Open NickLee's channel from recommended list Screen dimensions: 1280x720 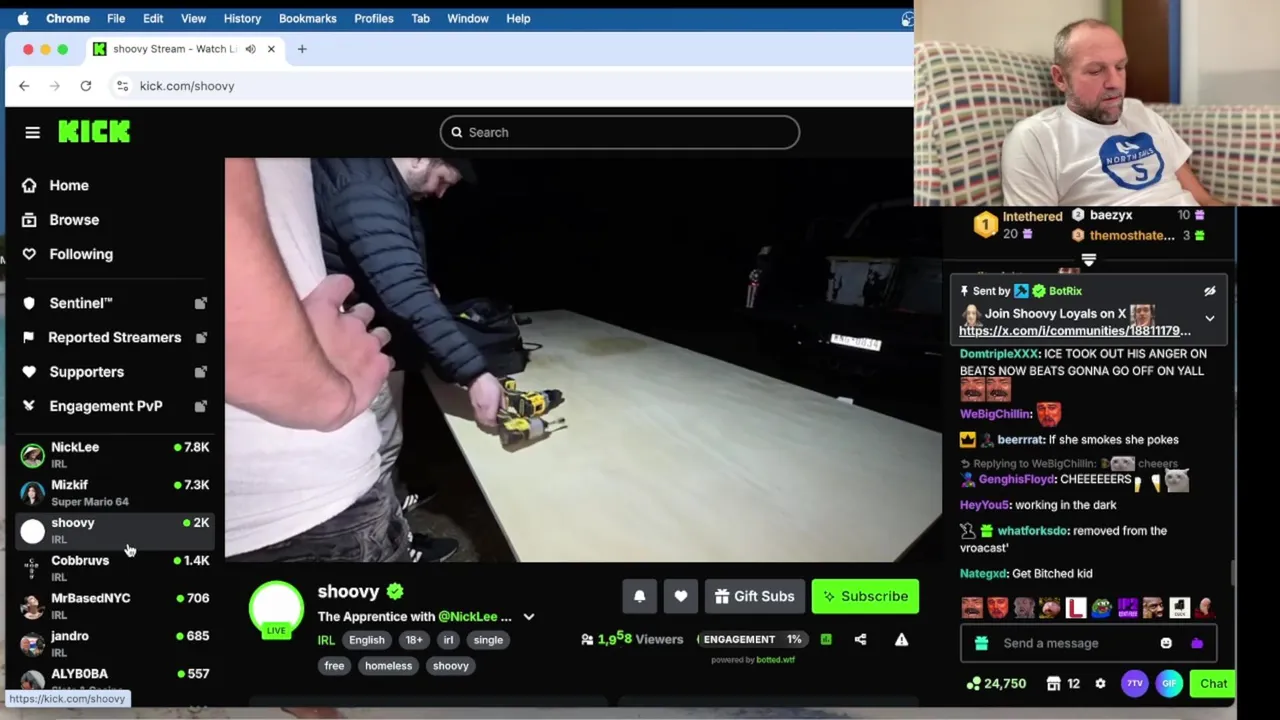pyautogui.click(x=114, y=455)
